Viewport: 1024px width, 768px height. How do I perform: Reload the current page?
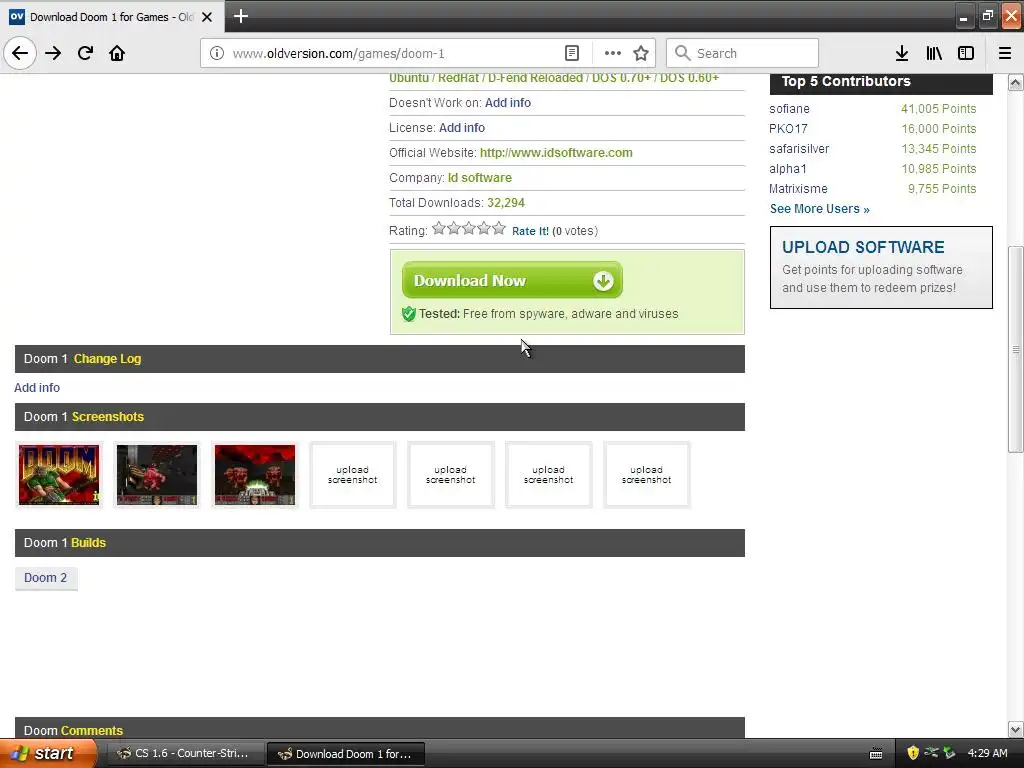85,53
